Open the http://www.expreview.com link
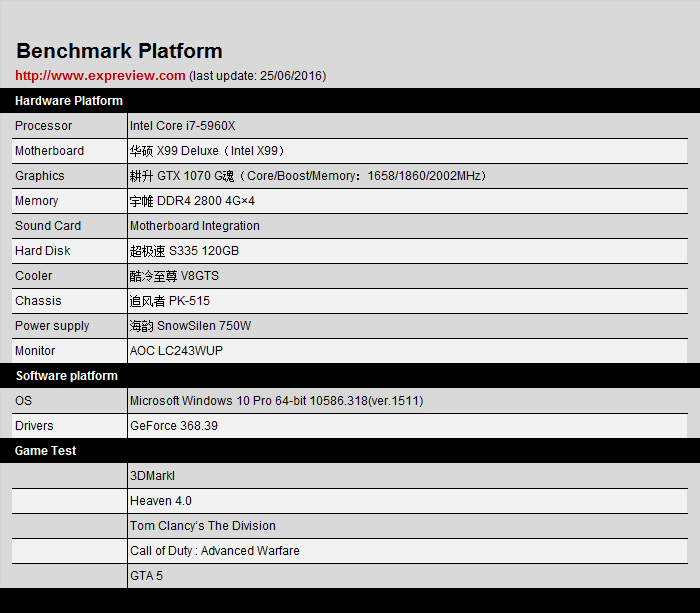The width and height of the screenshot is (700, 613). (100, 76)
